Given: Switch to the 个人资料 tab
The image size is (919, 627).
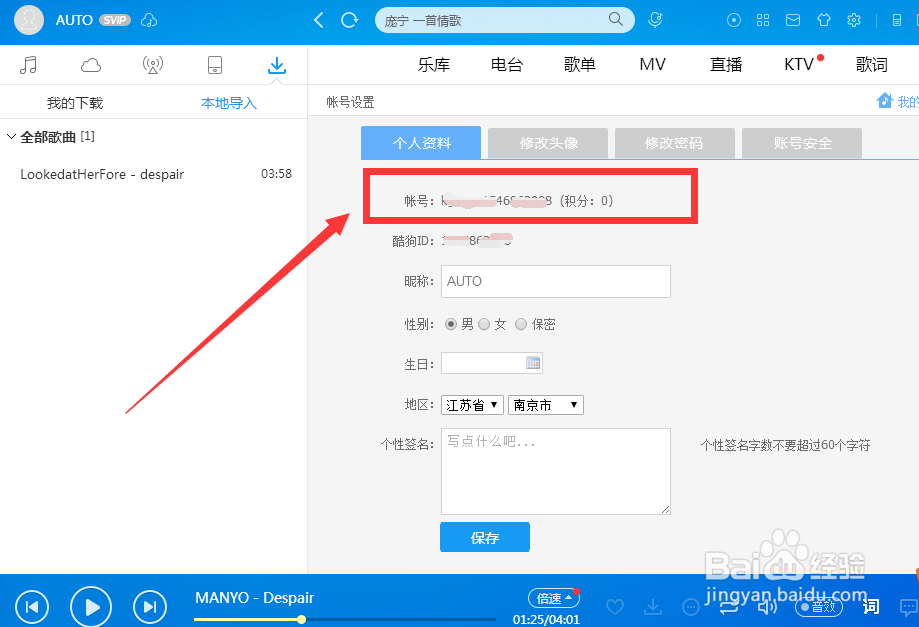Looking at the screenshot, I should (x=421, y=143).
